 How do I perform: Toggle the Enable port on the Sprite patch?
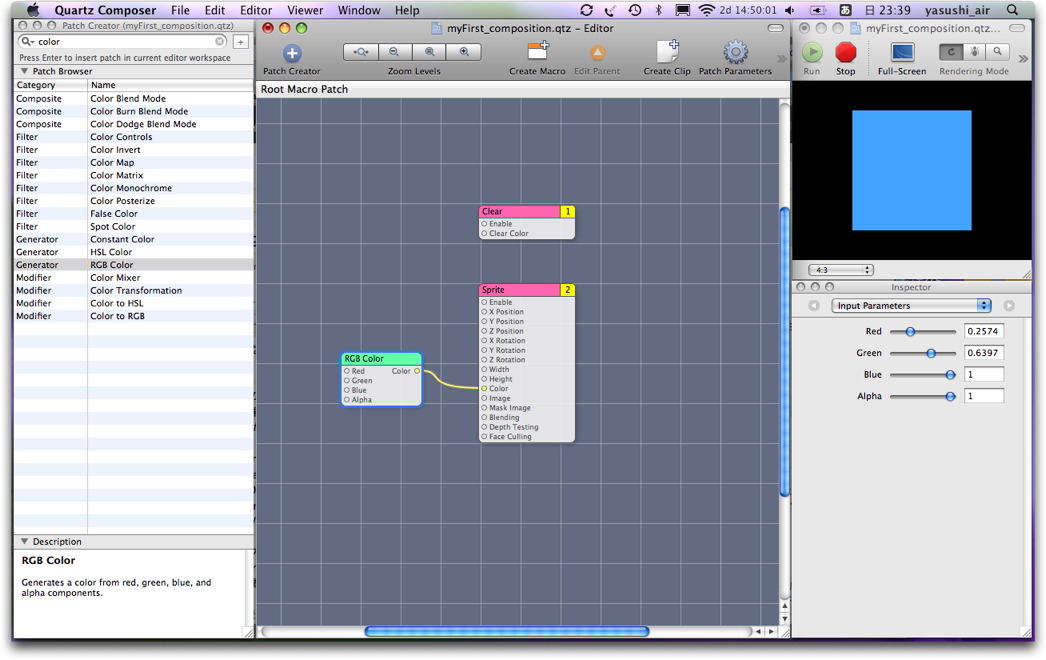(x=485, y=302)
